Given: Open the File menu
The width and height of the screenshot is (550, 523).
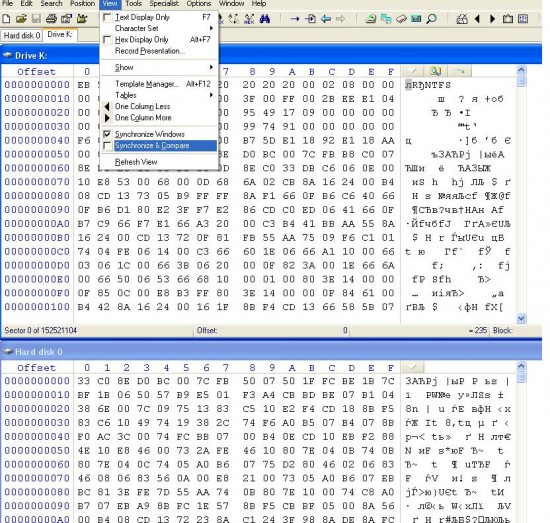Looking at the screenshot, I should click(x=7, y=4).
